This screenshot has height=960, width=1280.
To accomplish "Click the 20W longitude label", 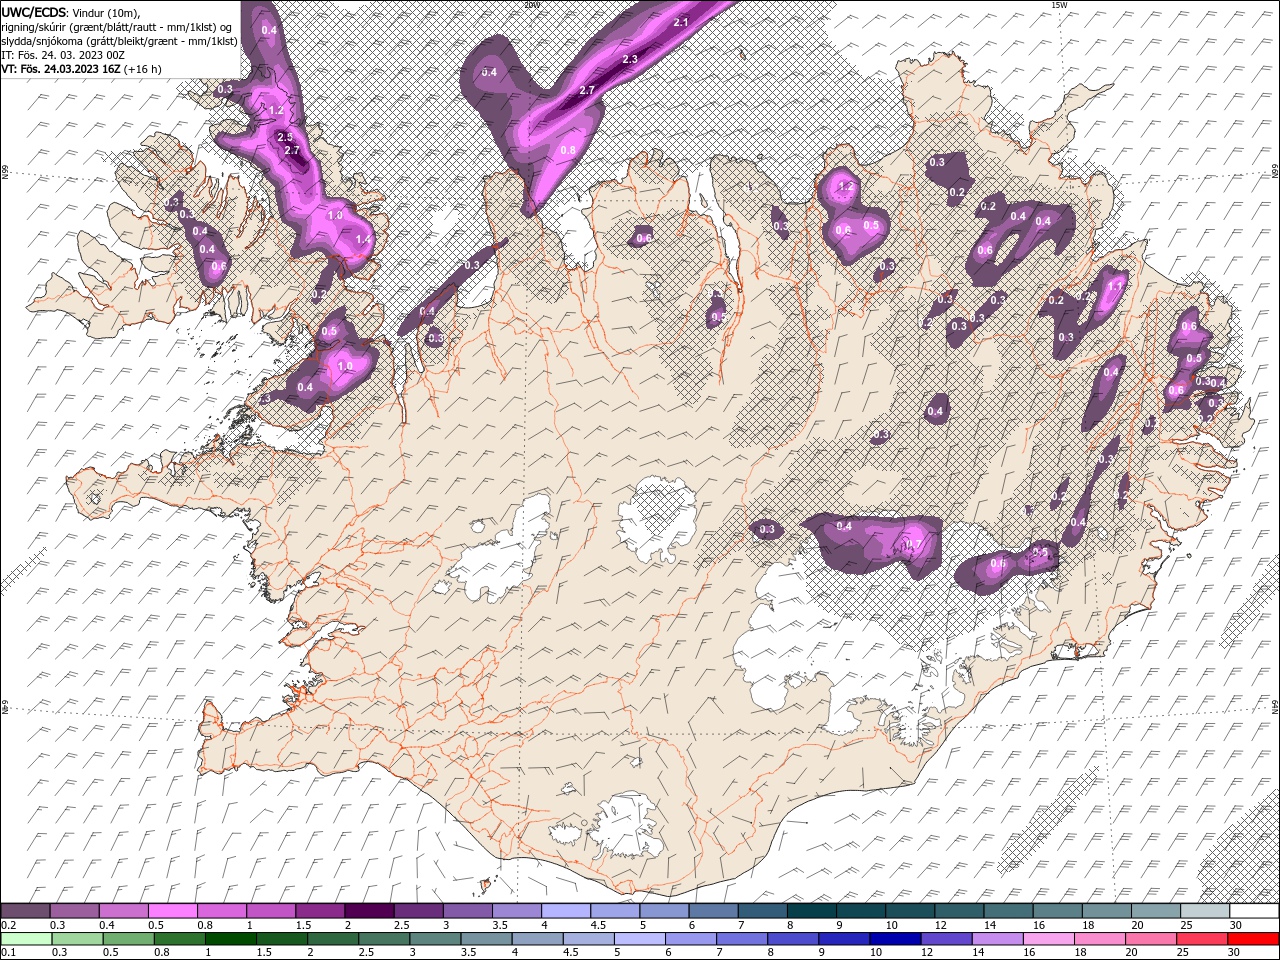I will coord(532,5).
